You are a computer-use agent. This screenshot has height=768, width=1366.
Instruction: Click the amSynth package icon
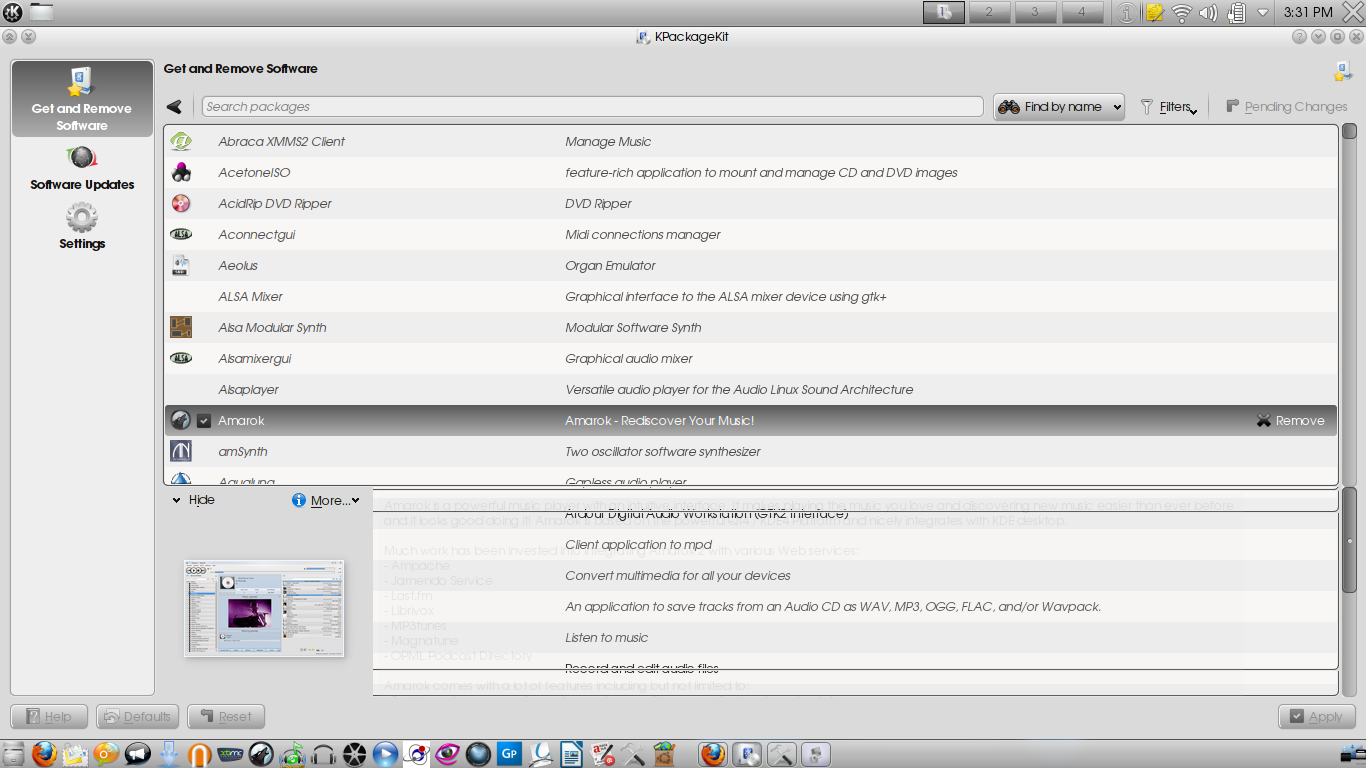(x=181, y=452)
